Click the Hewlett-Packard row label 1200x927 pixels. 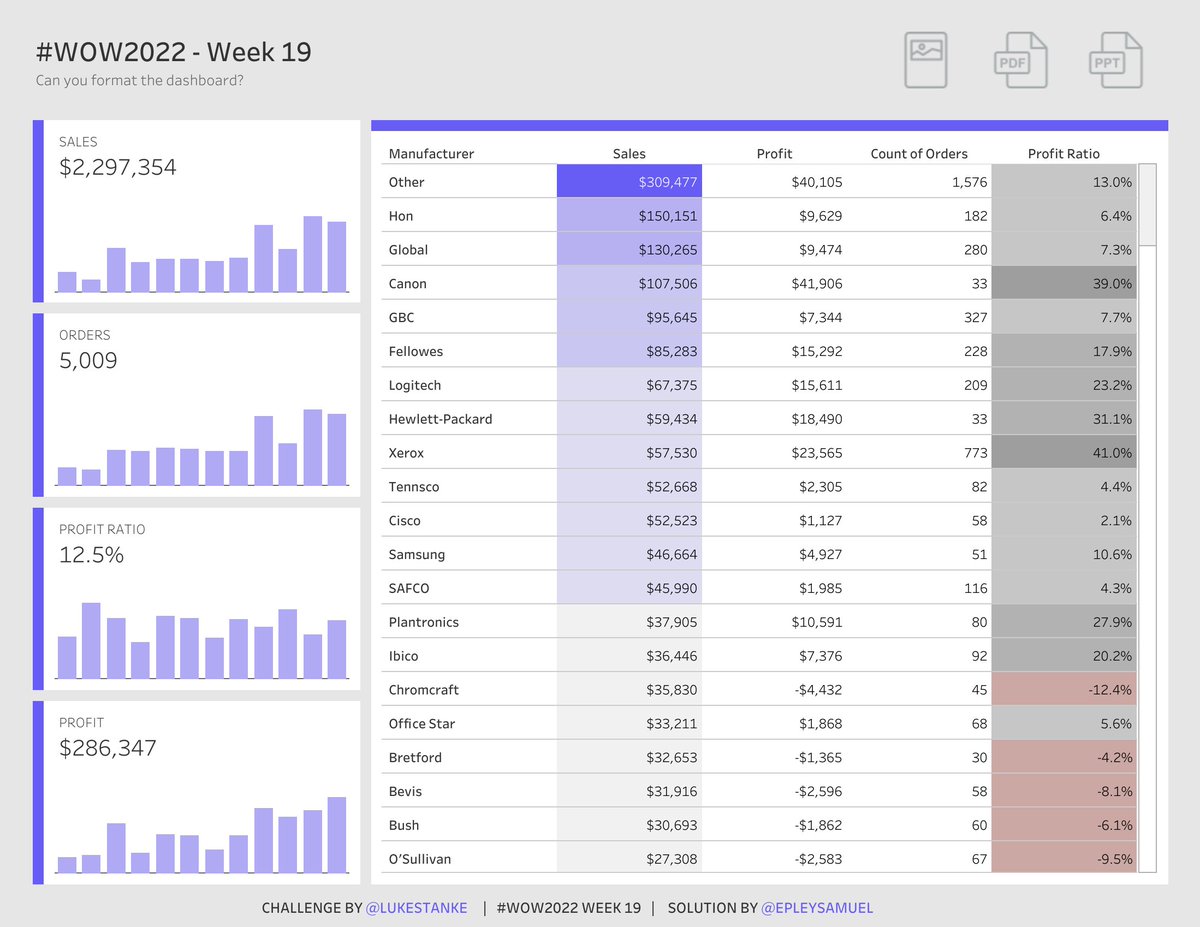pyautogui.click(x=440, y=419)
